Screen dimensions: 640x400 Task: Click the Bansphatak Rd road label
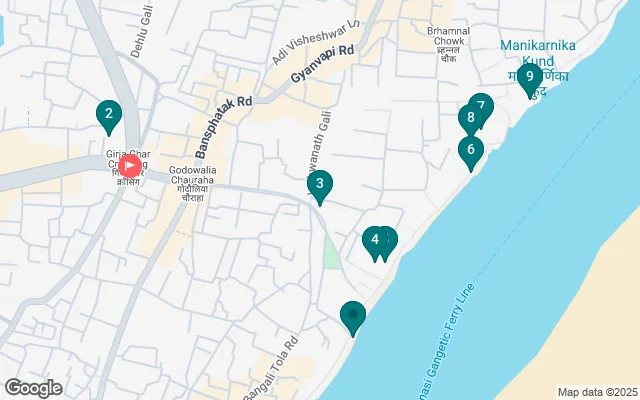click(224, 127)
